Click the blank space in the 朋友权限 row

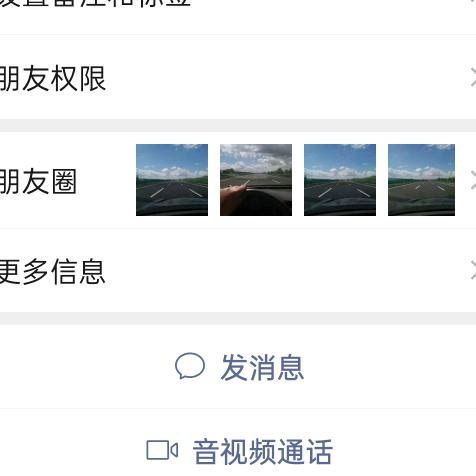(287, 77)
